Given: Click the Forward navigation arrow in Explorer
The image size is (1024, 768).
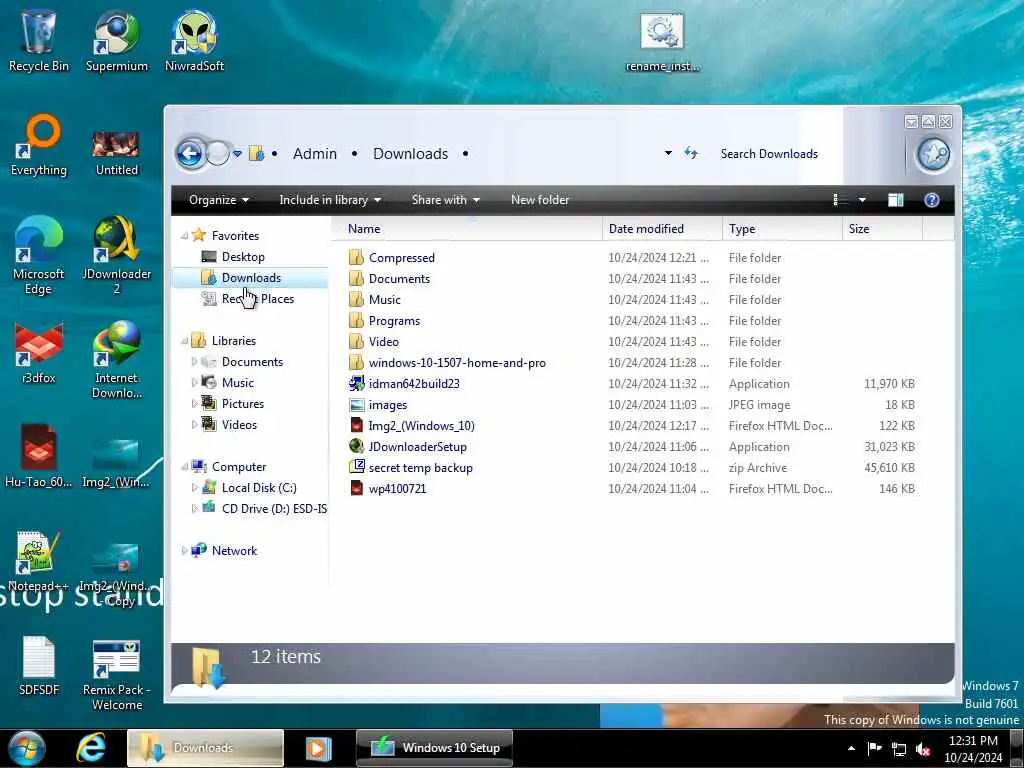Looking at the screenshot, I should [x=217, y=154].
